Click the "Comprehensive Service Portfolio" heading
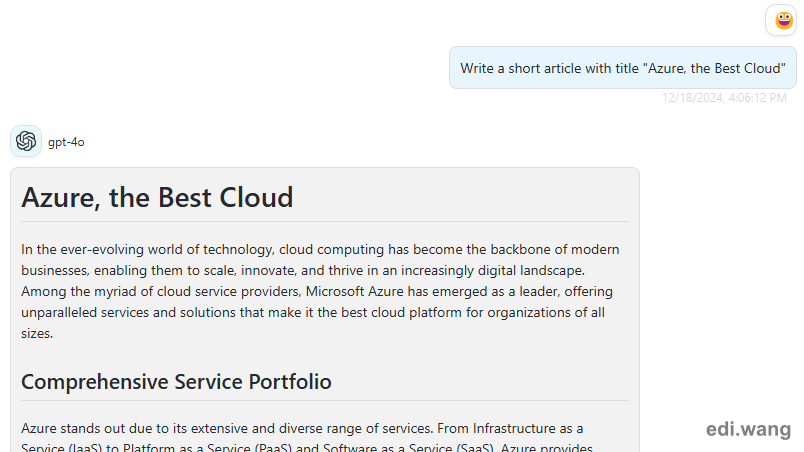Viewport: 804px width, 452px height. [176, 382]
